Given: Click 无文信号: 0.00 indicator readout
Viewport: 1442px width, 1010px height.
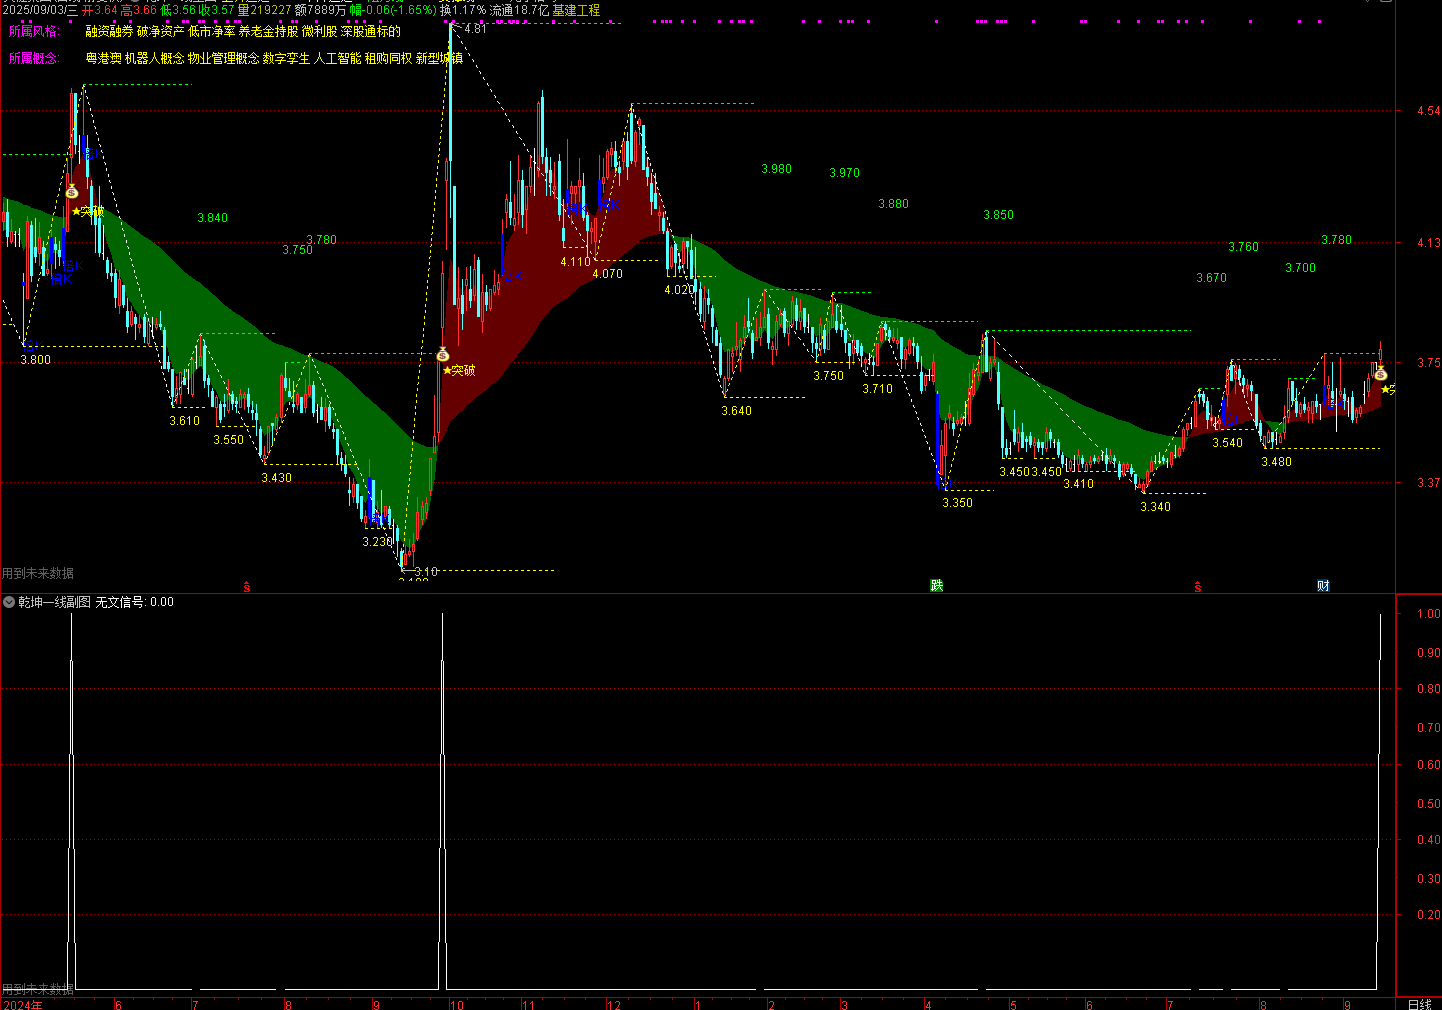Looking at the screenshot, I should (135, 602).
